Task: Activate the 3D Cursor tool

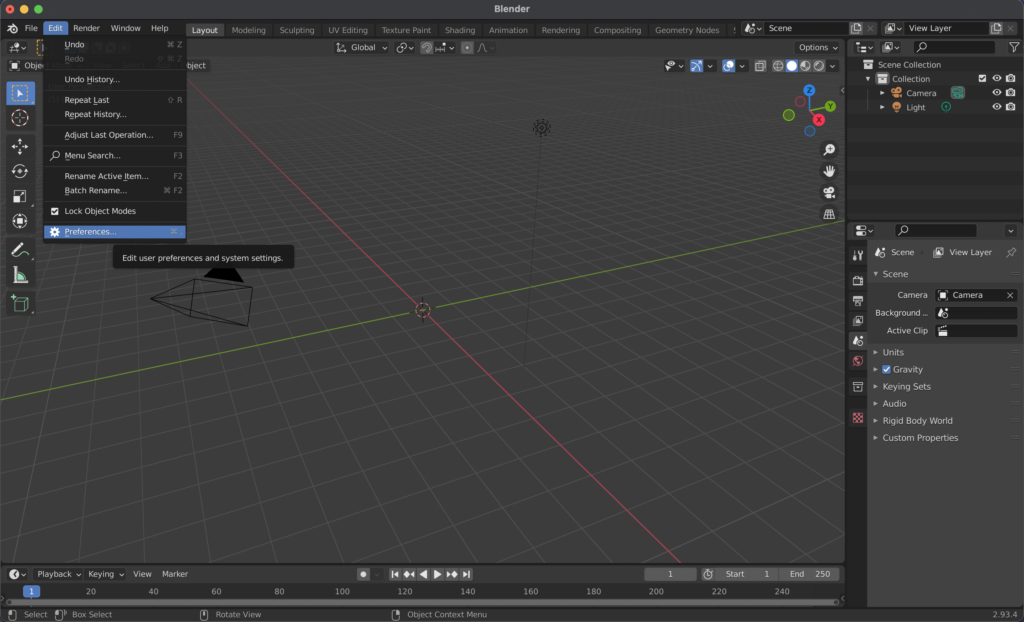Action: (20, 118)
